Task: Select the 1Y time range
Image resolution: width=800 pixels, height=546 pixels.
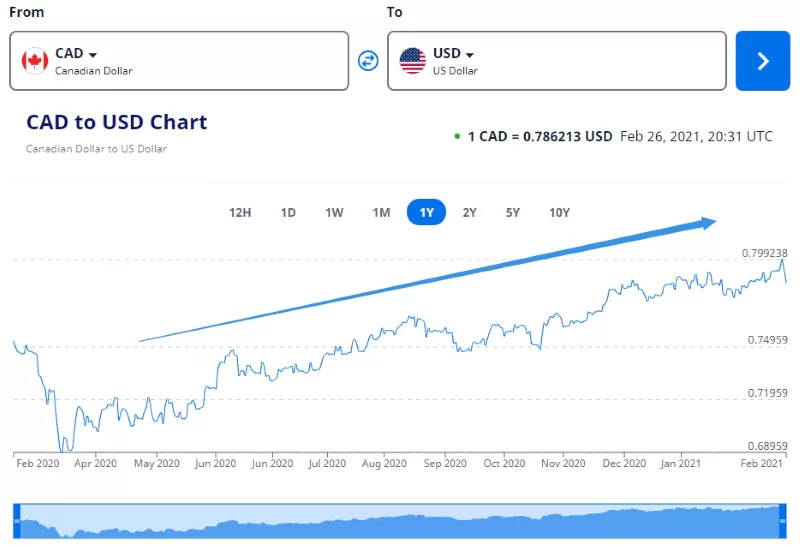Action: pyautogui.click(x=427, y=212)
